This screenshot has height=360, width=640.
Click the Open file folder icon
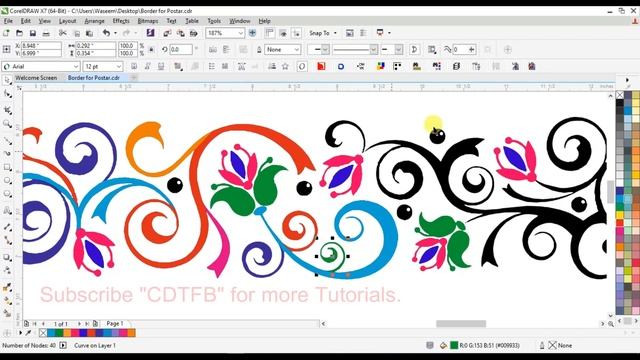coord(19,33)
